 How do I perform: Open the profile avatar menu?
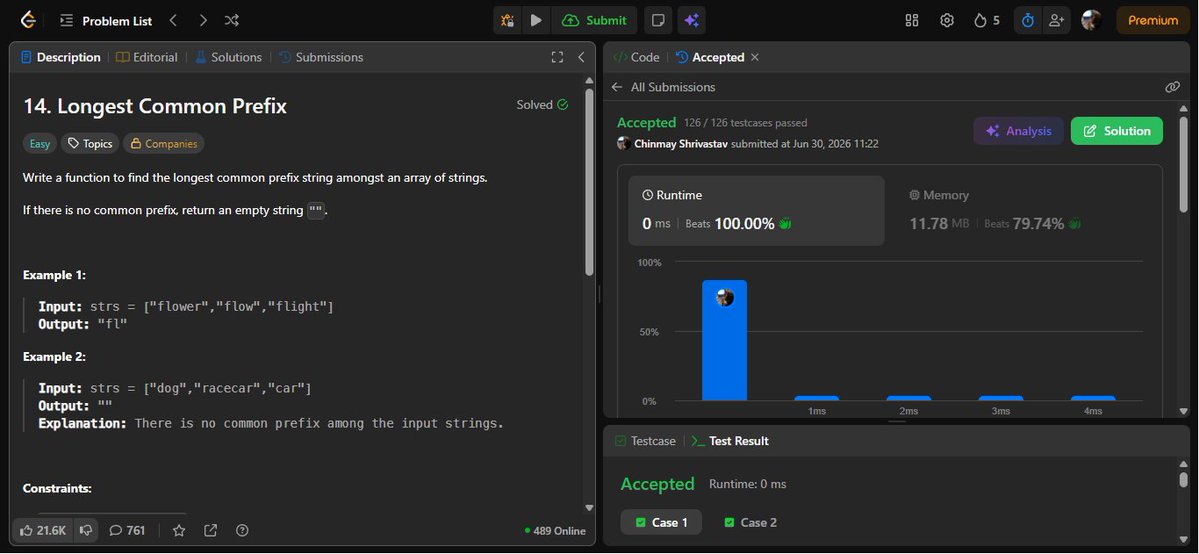pyautogui.click(x=1091, y=20)
